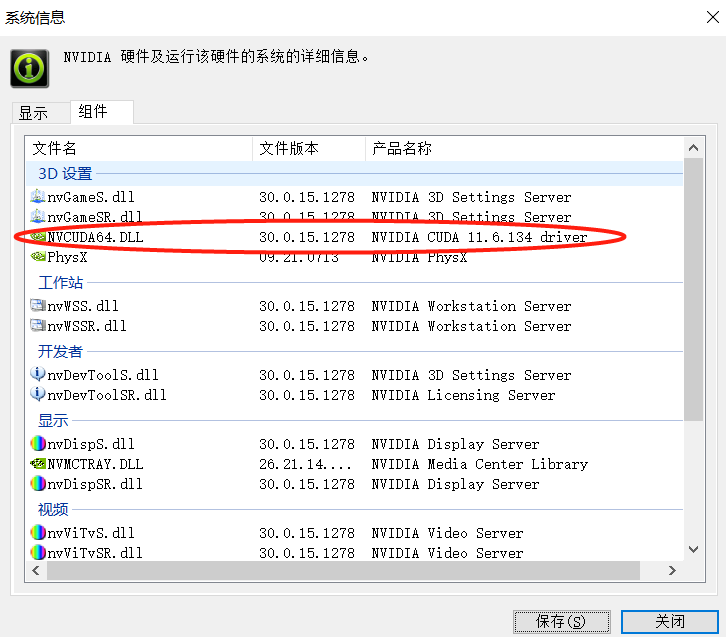Open the 组件 tab
This screenshot has height=637, width=726.
(93, 112)
